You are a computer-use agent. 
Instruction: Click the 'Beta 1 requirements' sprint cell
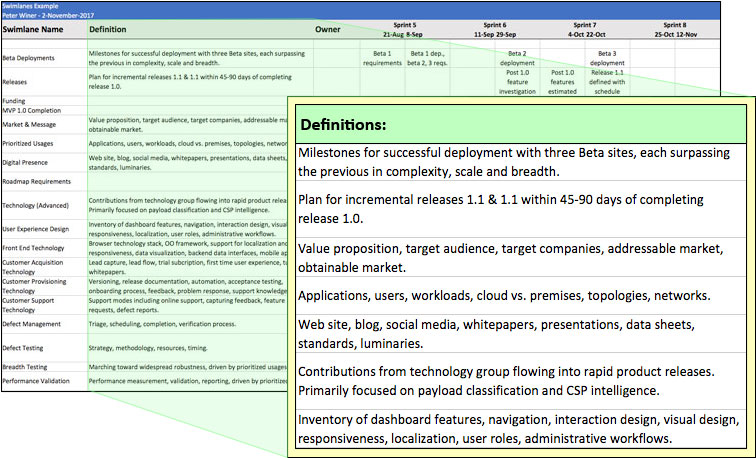tap(382, 58)
